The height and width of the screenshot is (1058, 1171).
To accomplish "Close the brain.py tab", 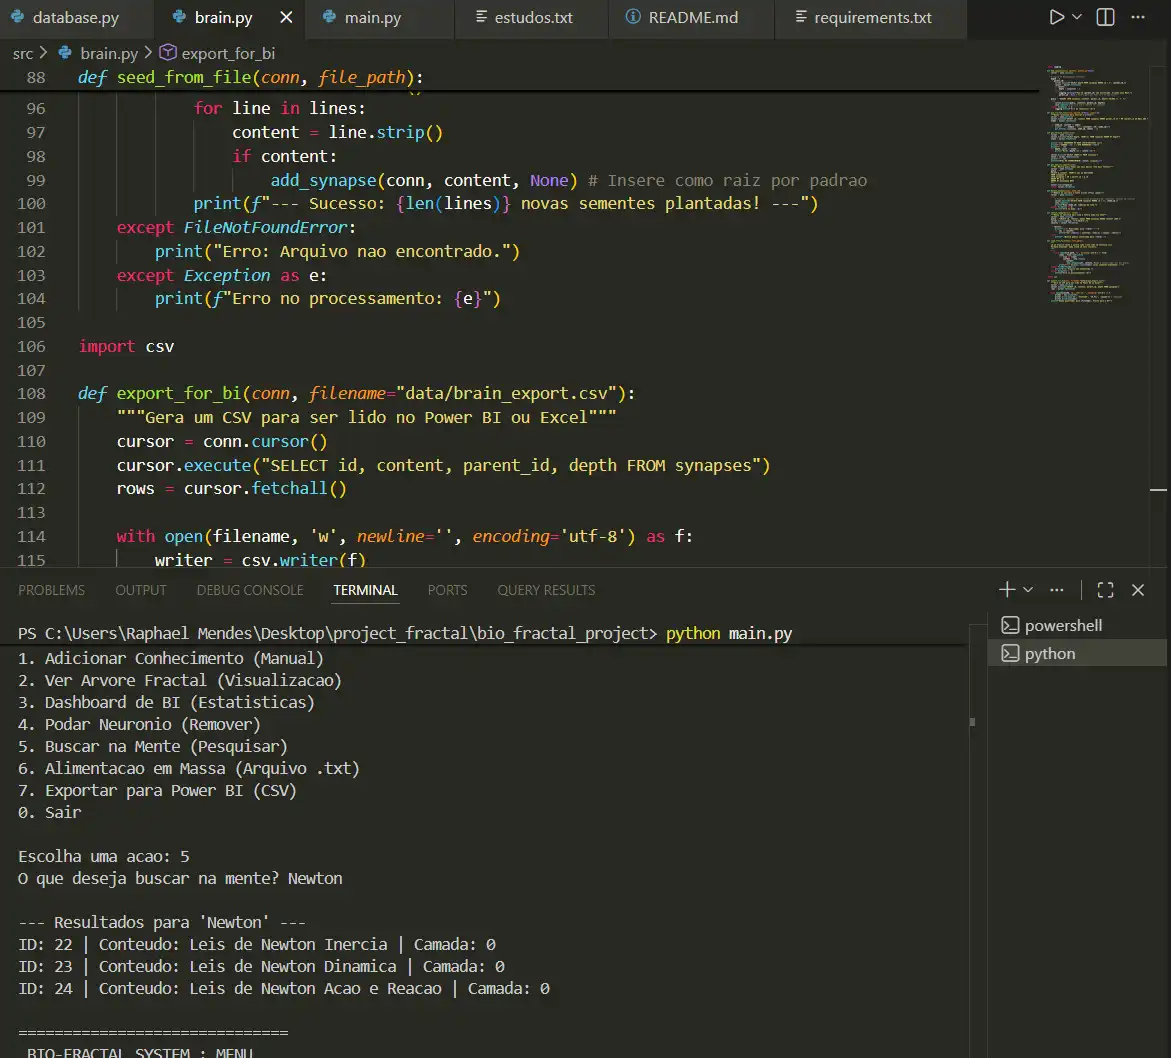I will (x=286, y=18).
